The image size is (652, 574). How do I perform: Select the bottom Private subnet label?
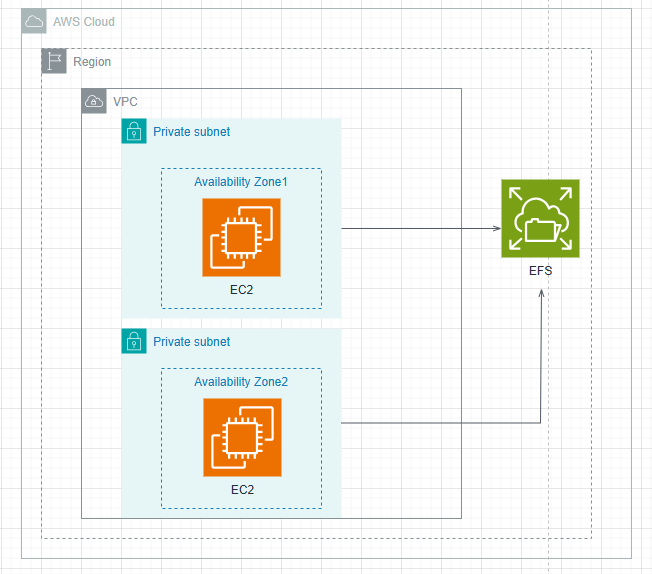[x=191, y=342]
